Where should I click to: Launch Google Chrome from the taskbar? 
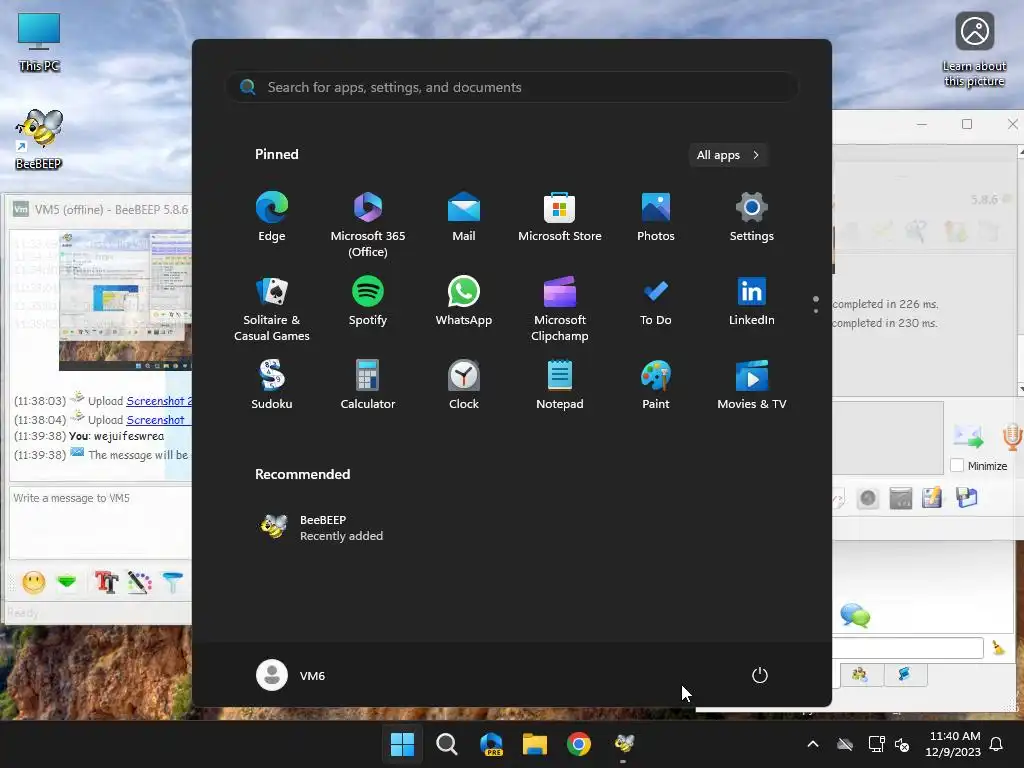click(x=579, y=744)
